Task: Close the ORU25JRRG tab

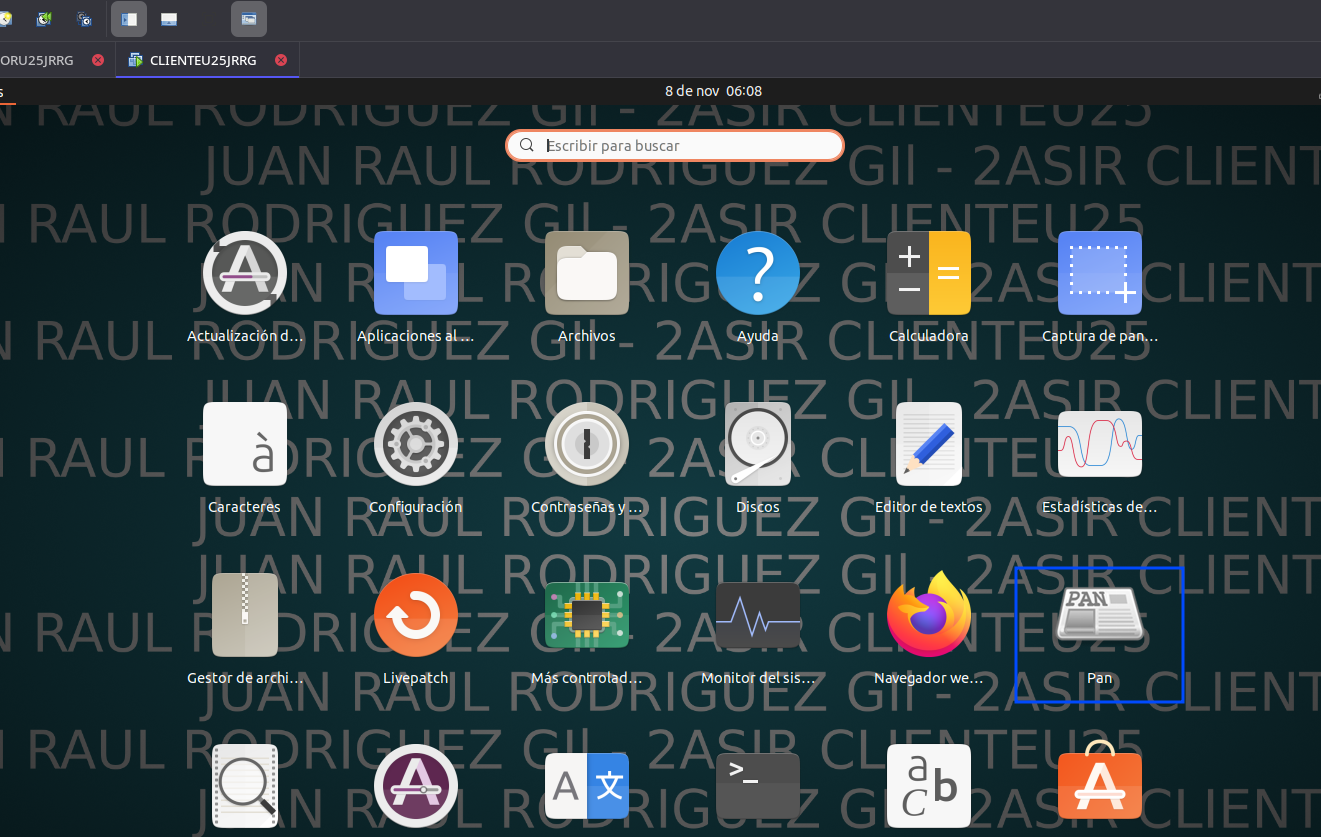Action: click(97, 60)
